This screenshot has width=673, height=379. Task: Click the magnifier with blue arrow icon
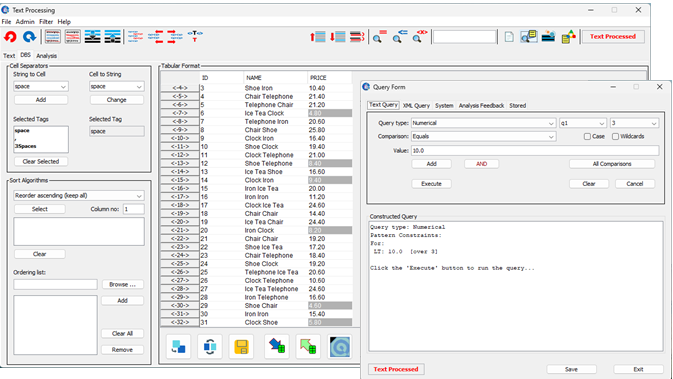(400, 36)
